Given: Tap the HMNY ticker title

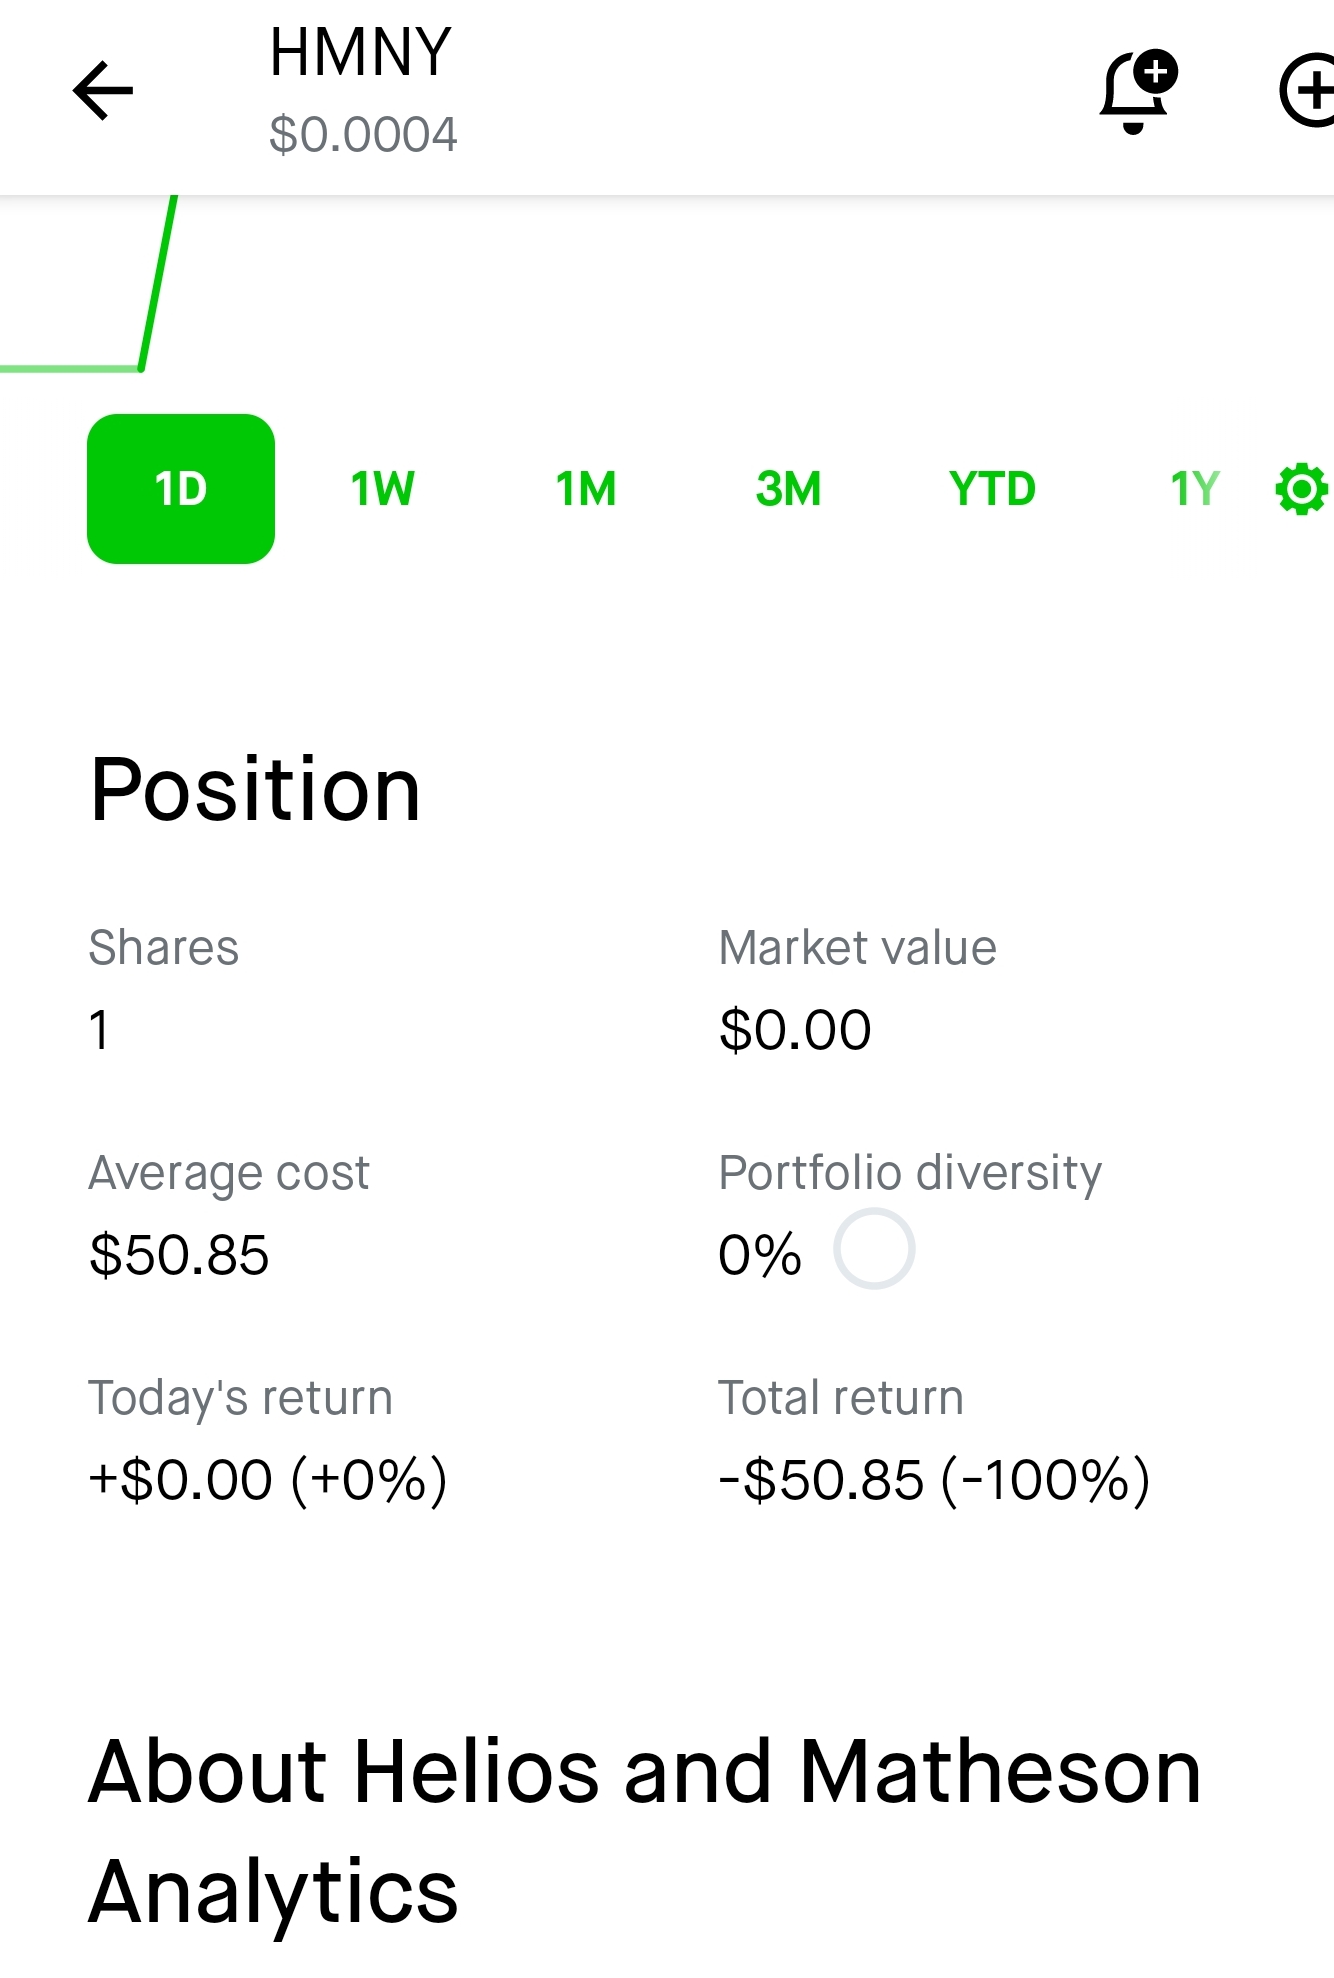Looking at the screenshot, I should tap(361, 53).
